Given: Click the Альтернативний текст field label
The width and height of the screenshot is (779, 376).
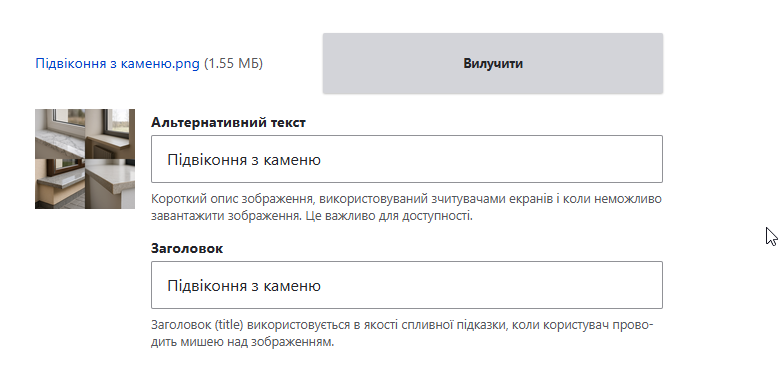Looking at the screenshot, I should [228, 122].
